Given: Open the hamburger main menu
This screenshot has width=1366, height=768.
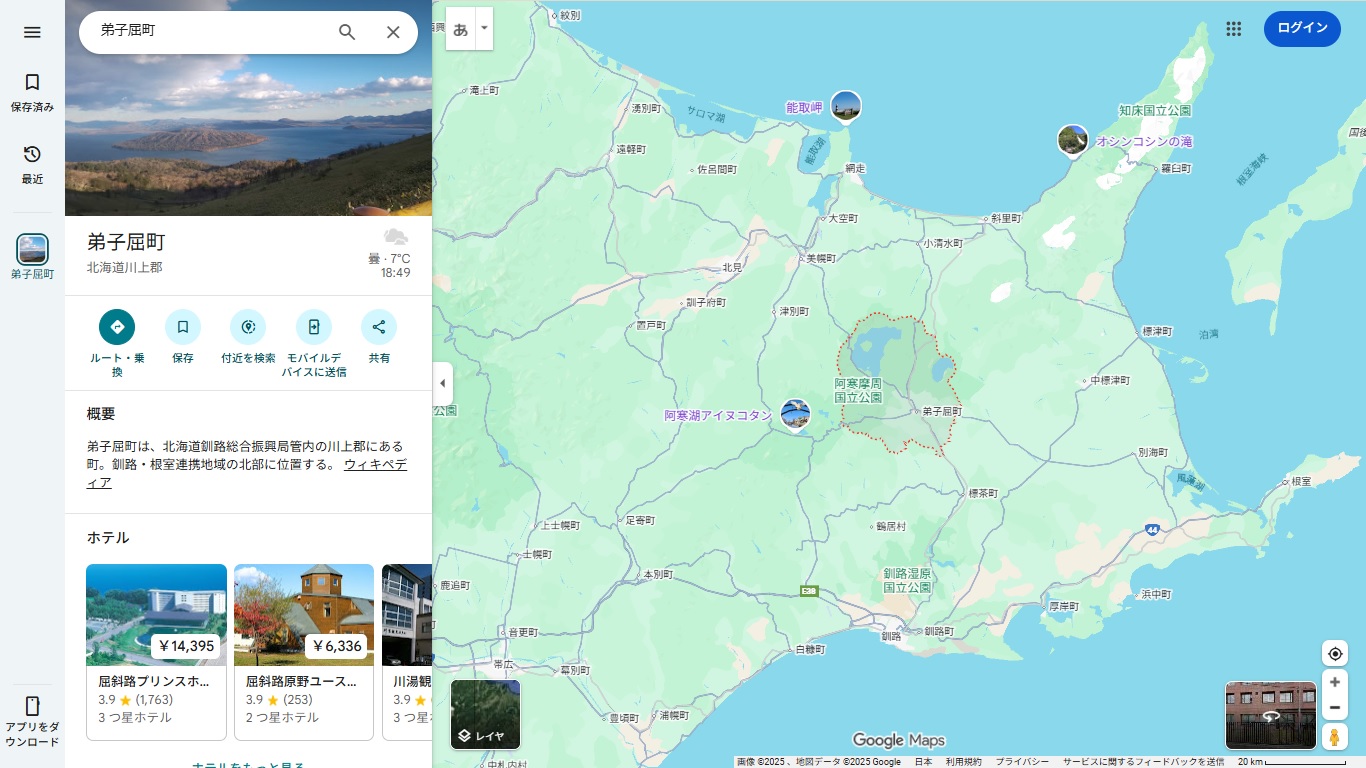Looking at the screenshot, I should click(x=32, y=32).
